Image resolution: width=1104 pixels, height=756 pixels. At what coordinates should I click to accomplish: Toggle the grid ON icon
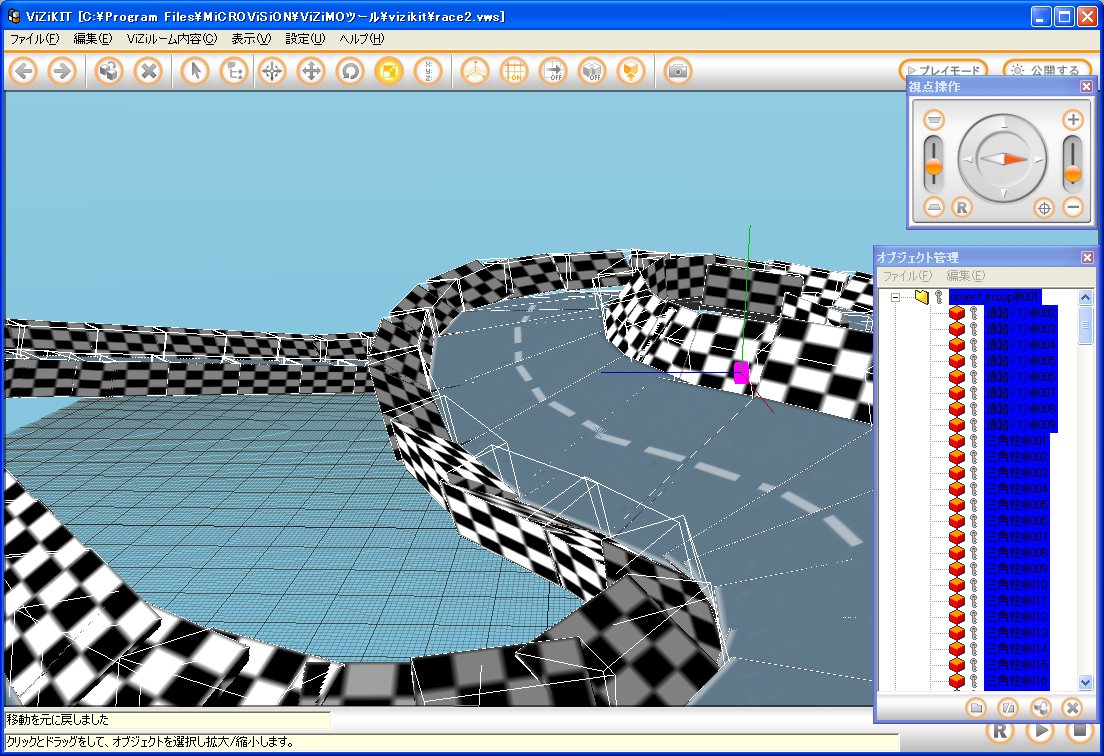click(x=514, y=71)
